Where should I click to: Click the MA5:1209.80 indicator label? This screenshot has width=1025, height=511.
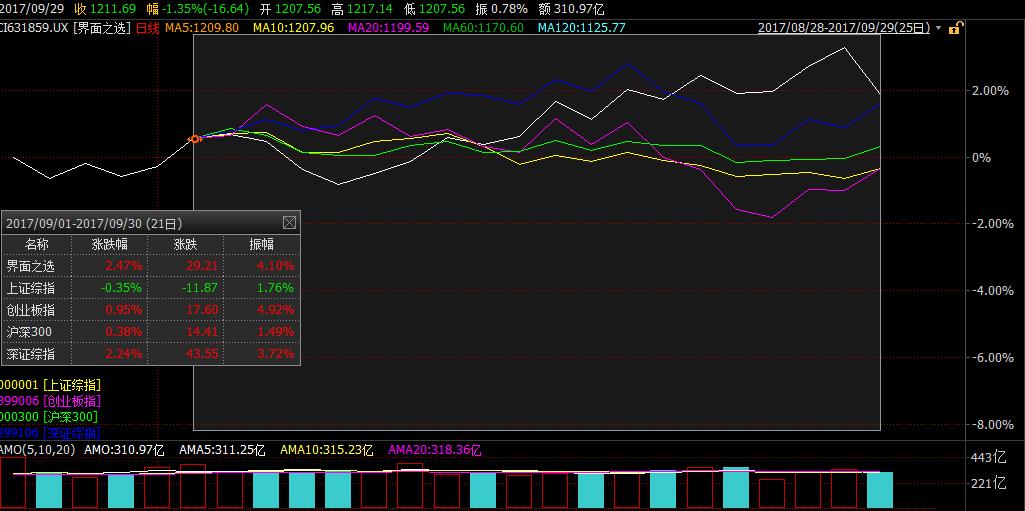pyautogui.click(x=202, y=27)
